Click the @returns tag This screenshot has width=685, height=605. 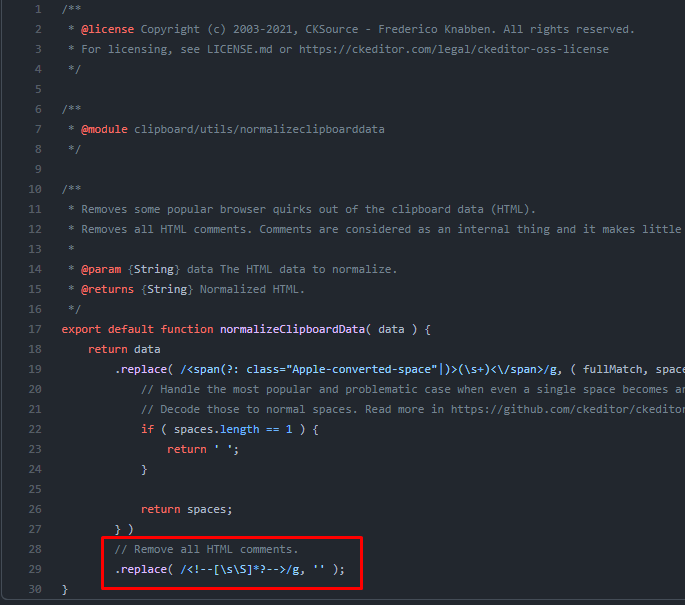[x=107, y=289]
